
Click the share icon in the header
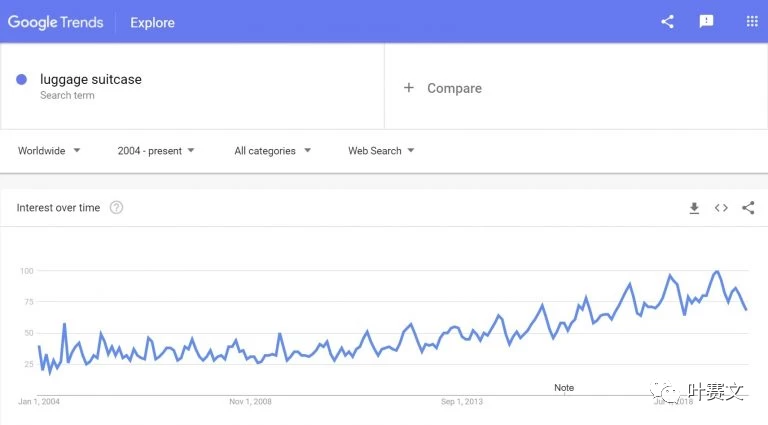coord(667,22)
